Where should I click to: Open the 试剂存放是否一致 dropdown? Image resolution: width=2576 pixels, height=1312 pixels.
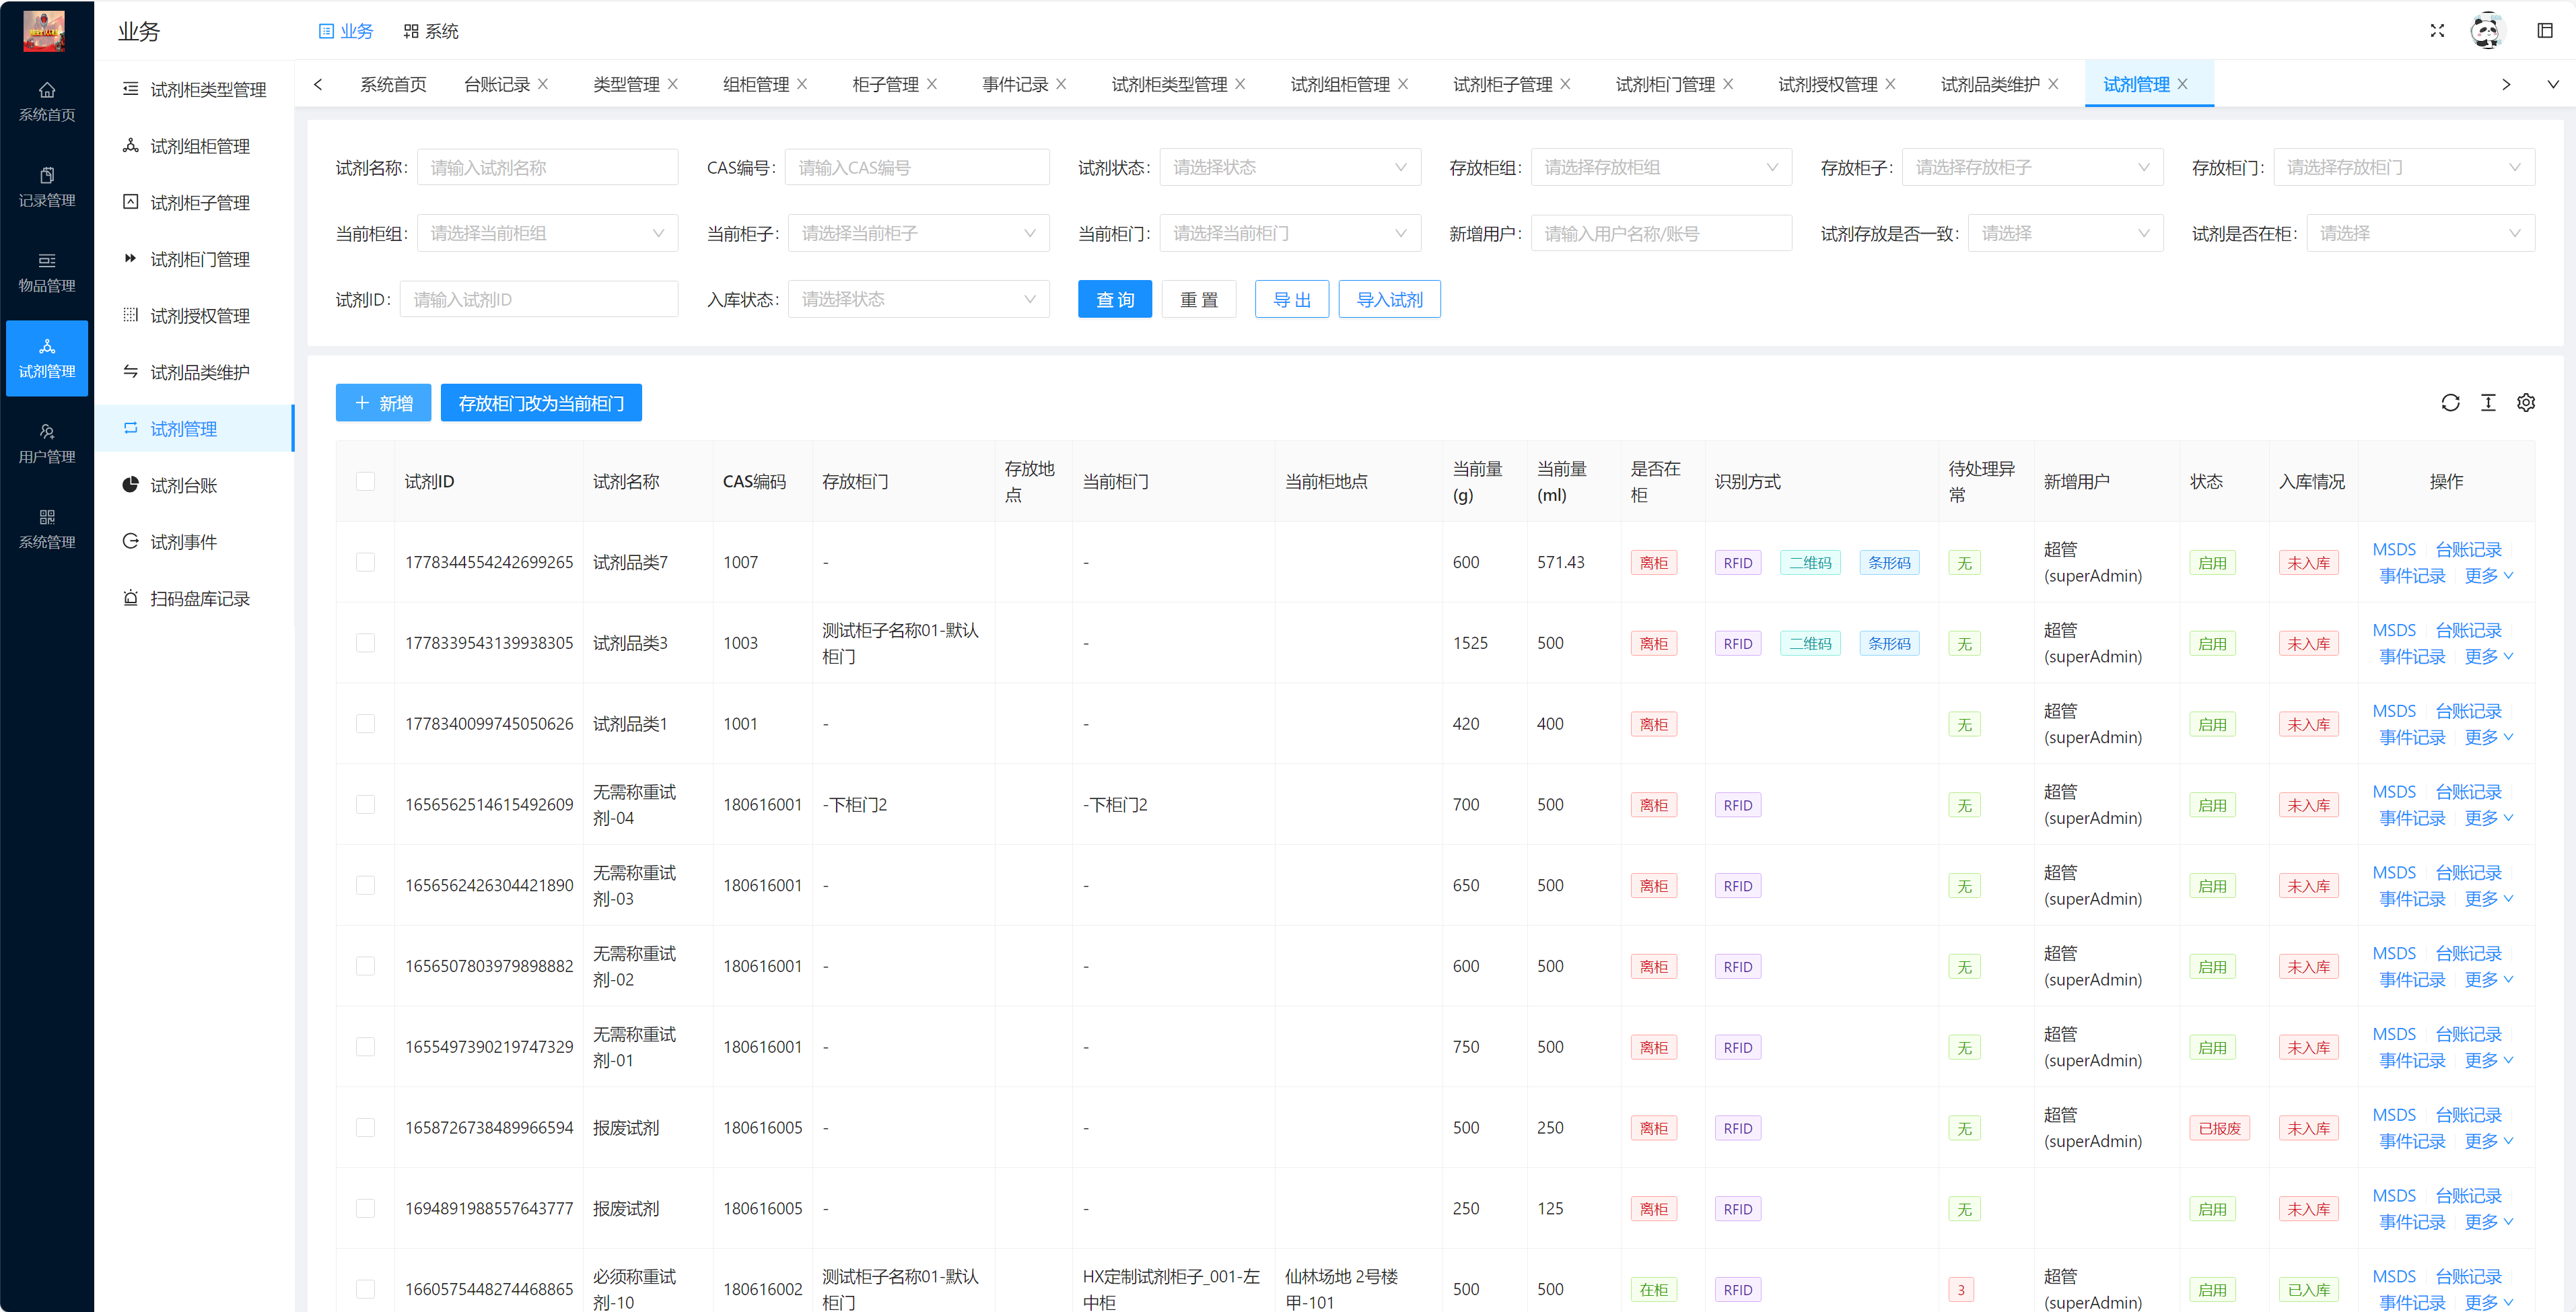(x=2065, y=233)
